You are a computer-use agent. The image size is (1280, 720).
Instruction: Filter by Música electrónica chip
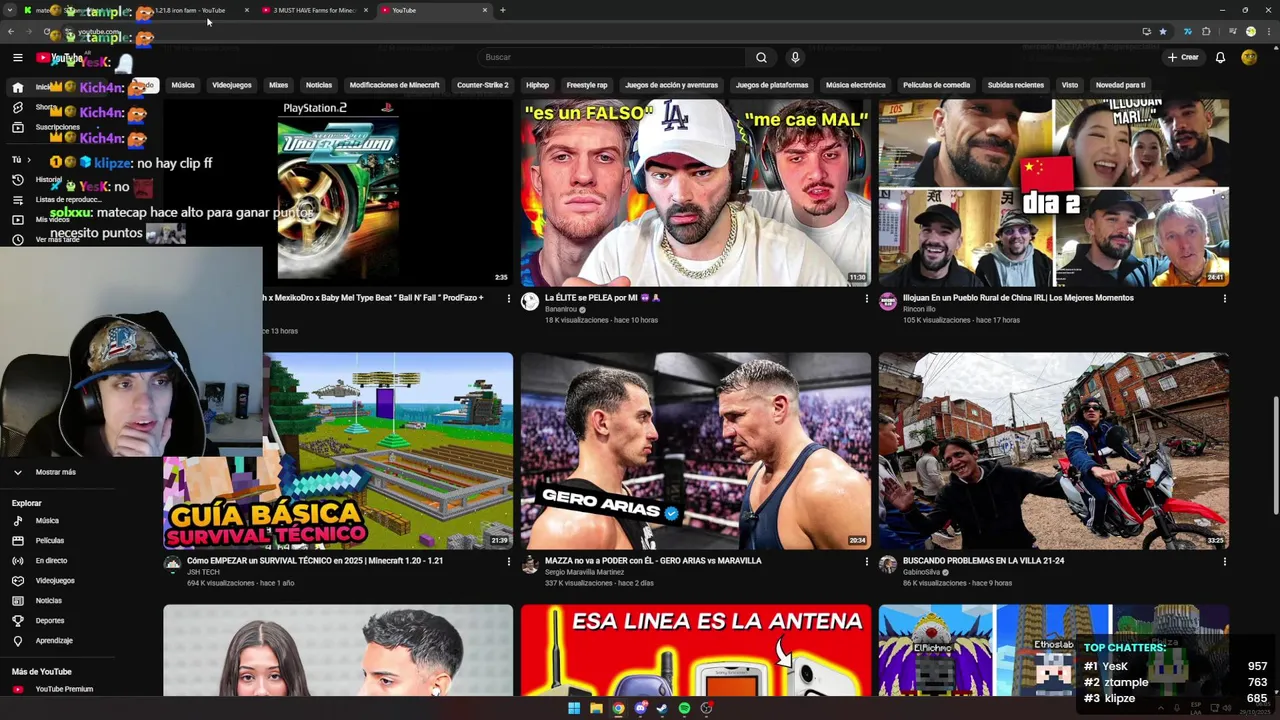(856, 85)
